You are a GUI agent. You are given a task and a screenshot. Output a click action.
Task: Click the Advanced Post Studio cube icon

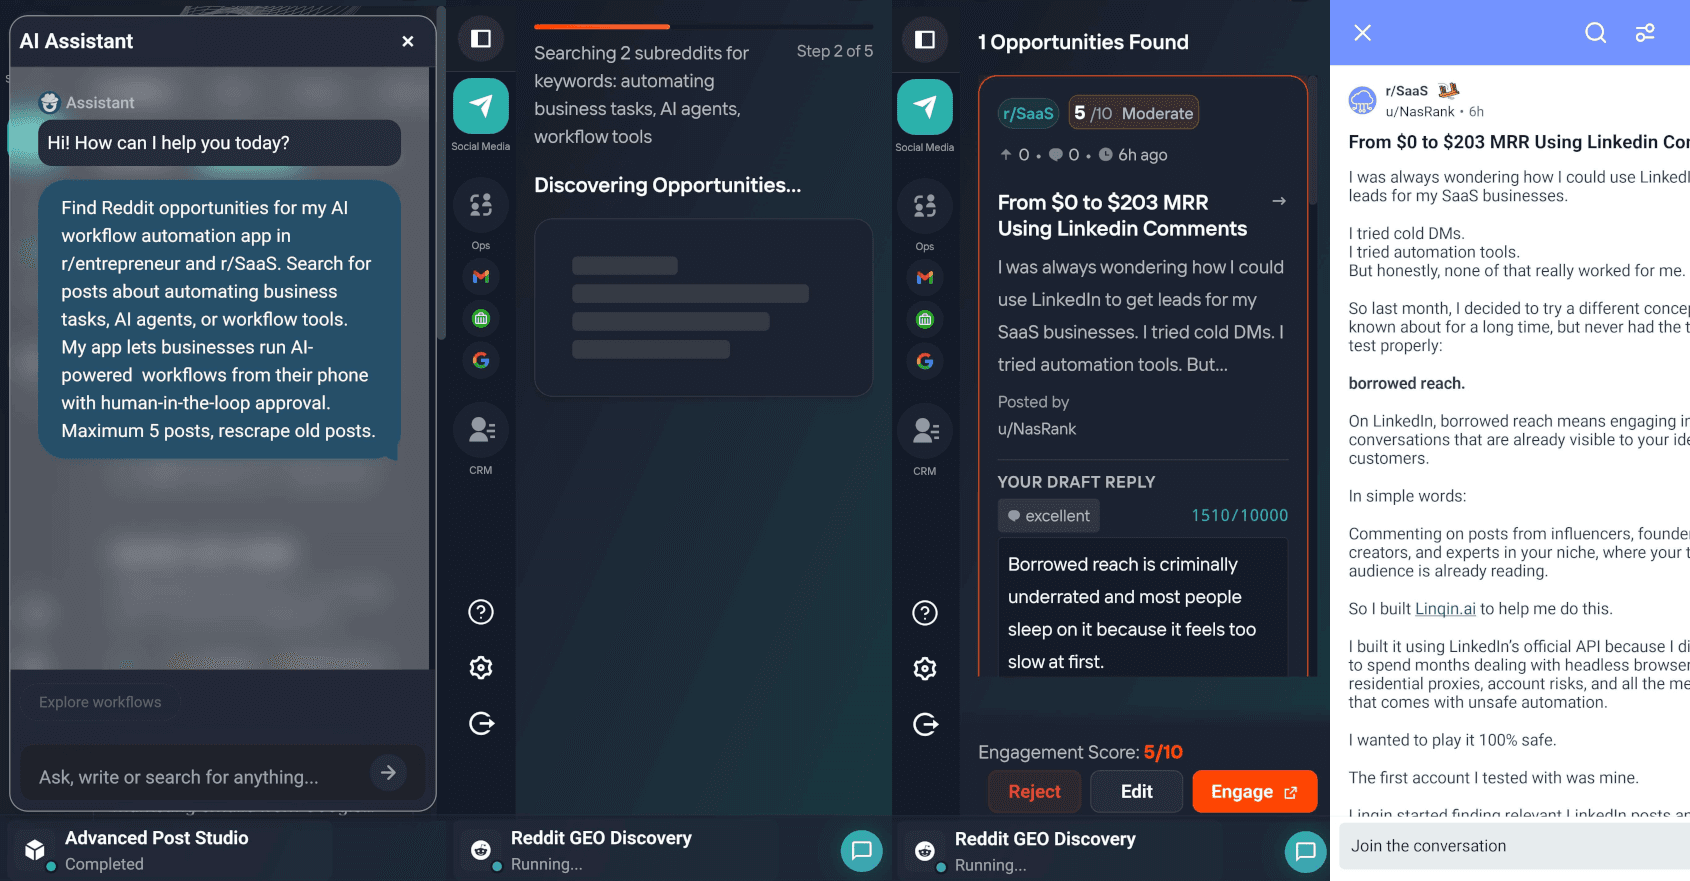[35, 850]
